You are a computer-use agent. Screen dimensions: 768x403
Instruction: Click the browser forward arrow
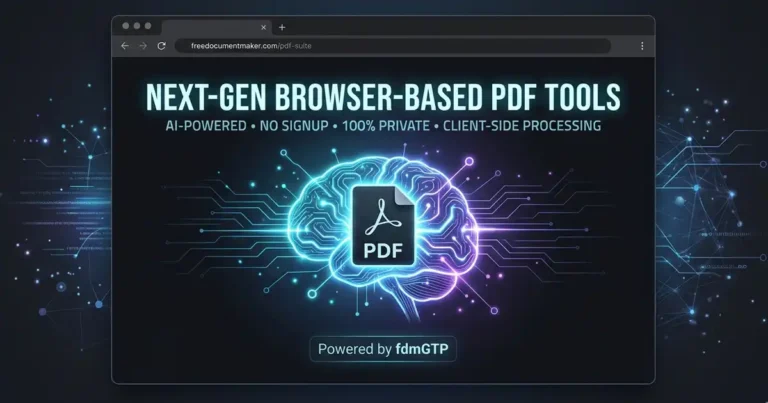[143, 46]
